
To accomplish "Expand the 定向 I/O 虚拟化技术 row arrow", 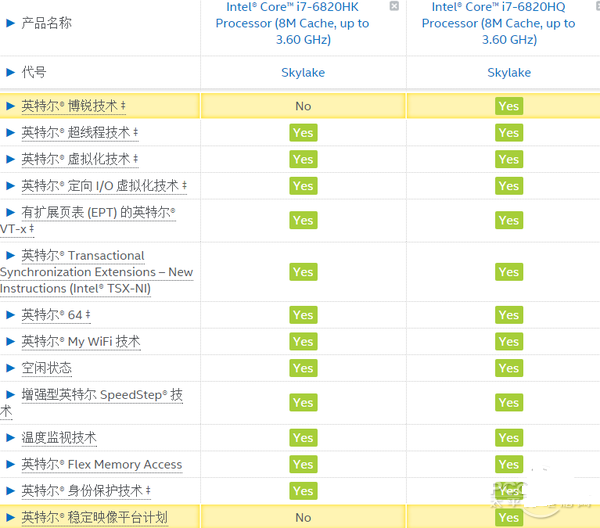I will click(10, 186).
